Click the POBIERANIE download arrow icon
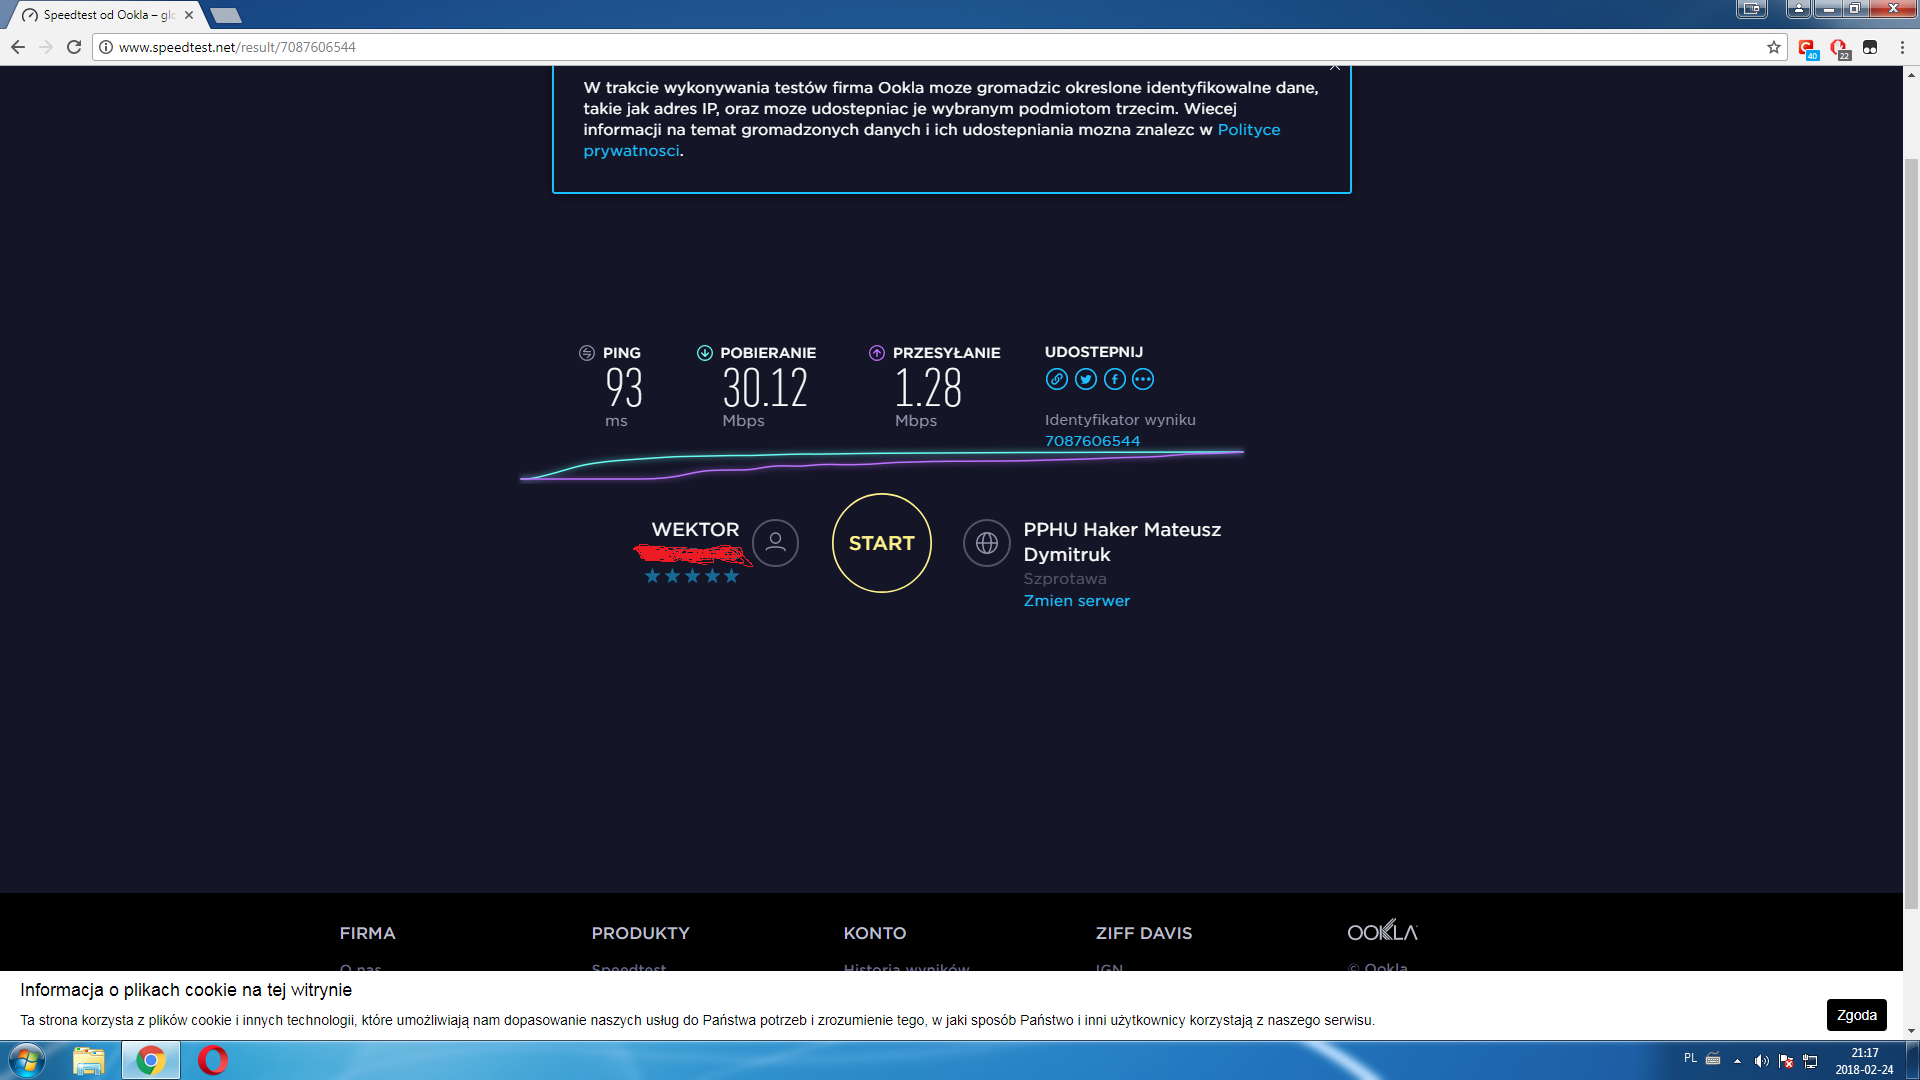The image size is (1920, 1080). click(705, 353)
